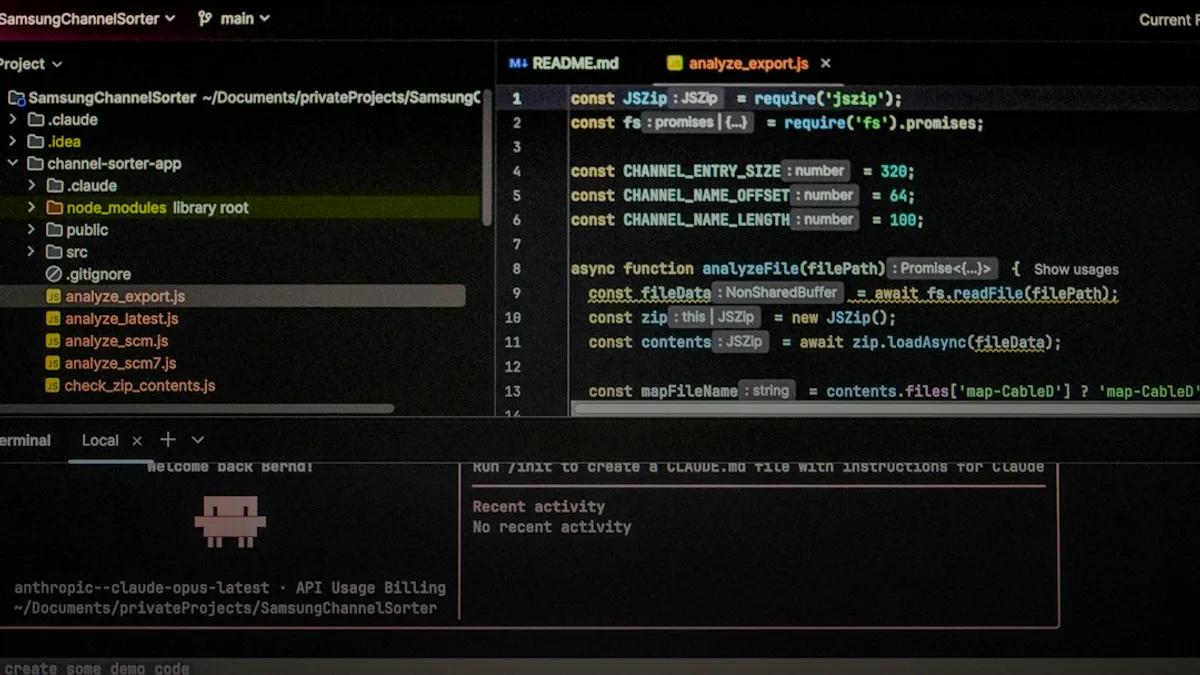Click the public folder icon
The image size is (1200, 675).
tap(54, 230)
